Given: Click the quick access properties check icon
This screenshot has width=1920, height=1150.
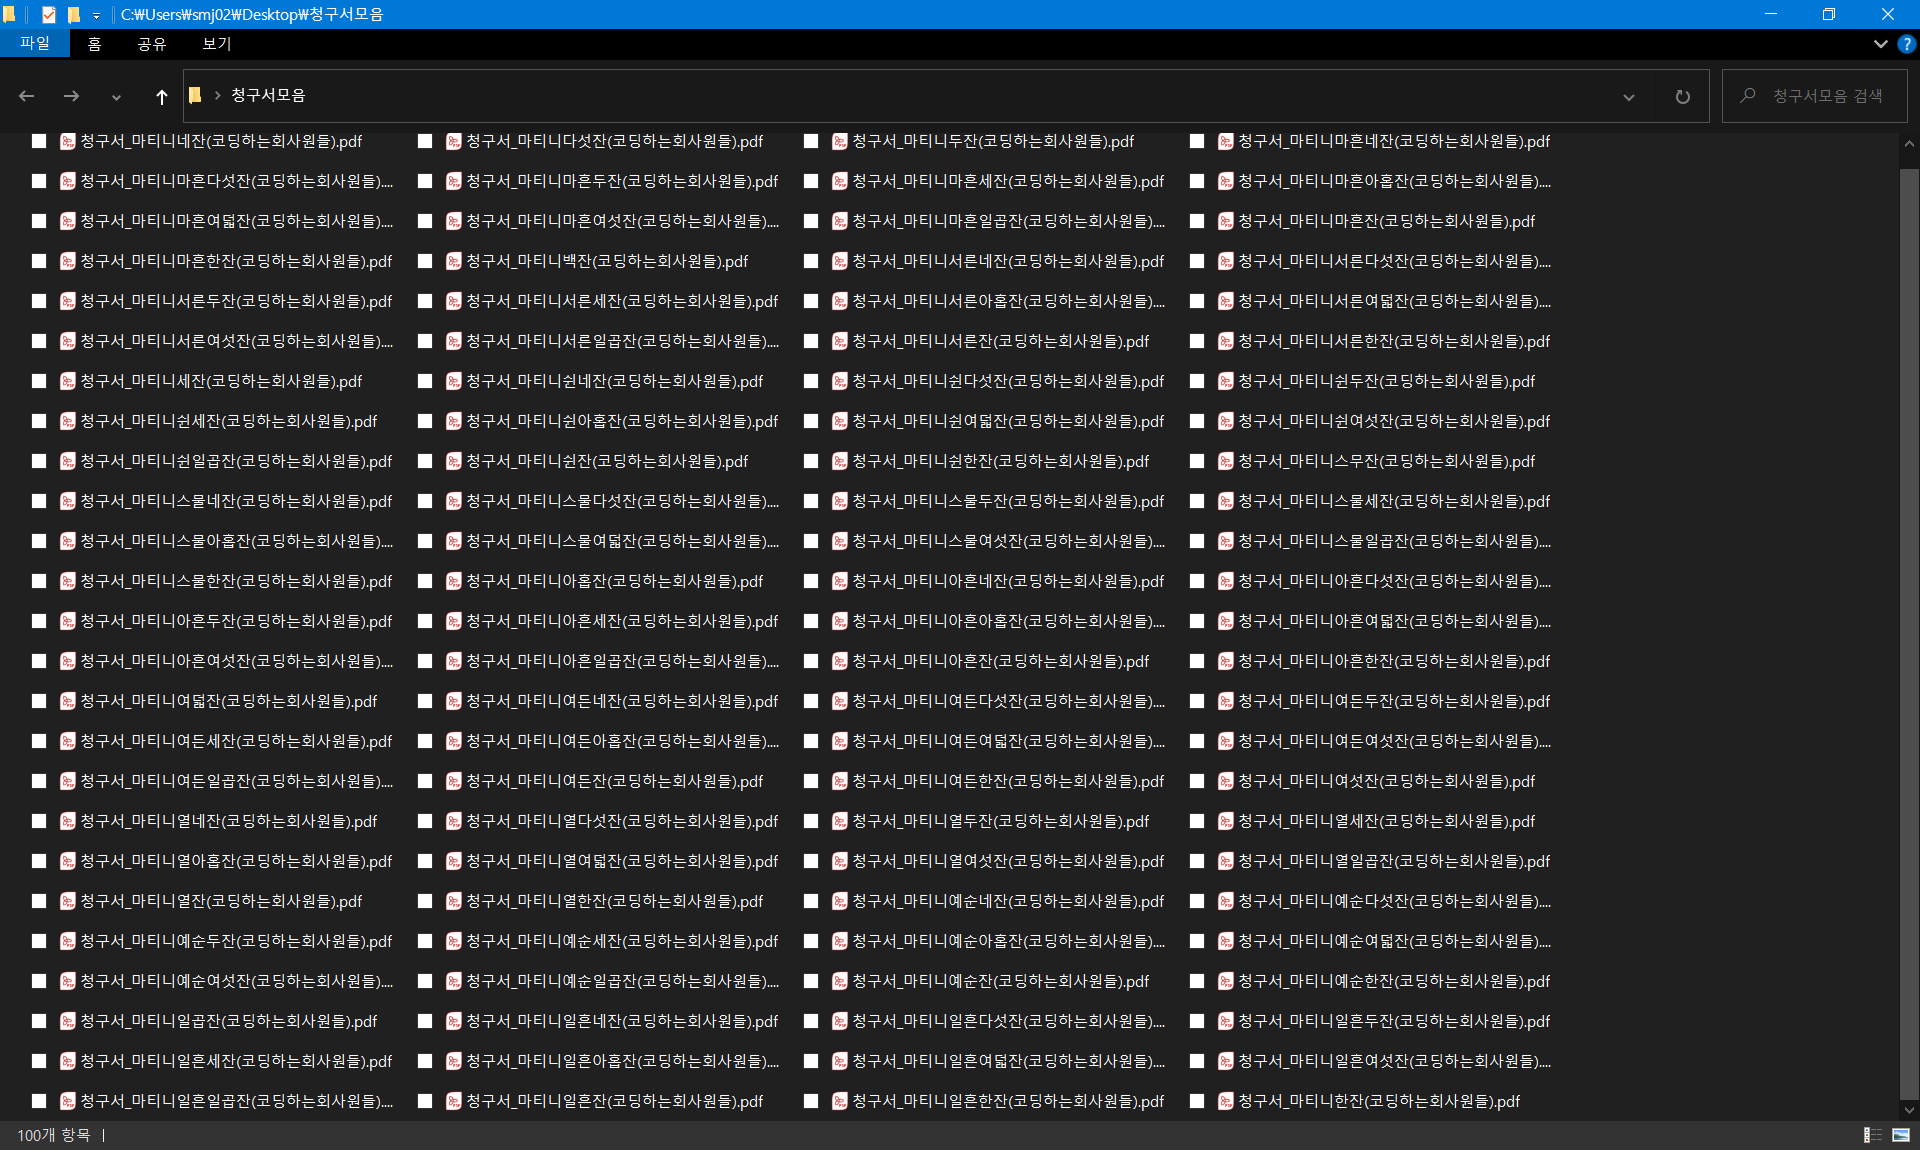Looking at the screenshot, I should tap(48, 14).
